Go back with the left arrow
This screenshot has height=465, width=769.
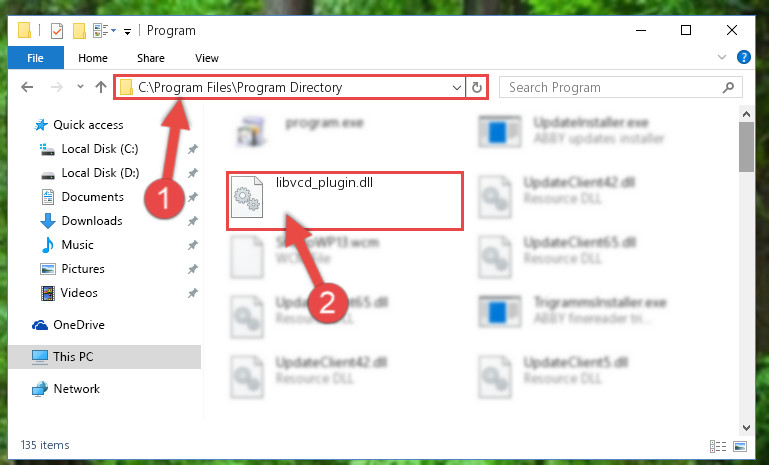27,87
